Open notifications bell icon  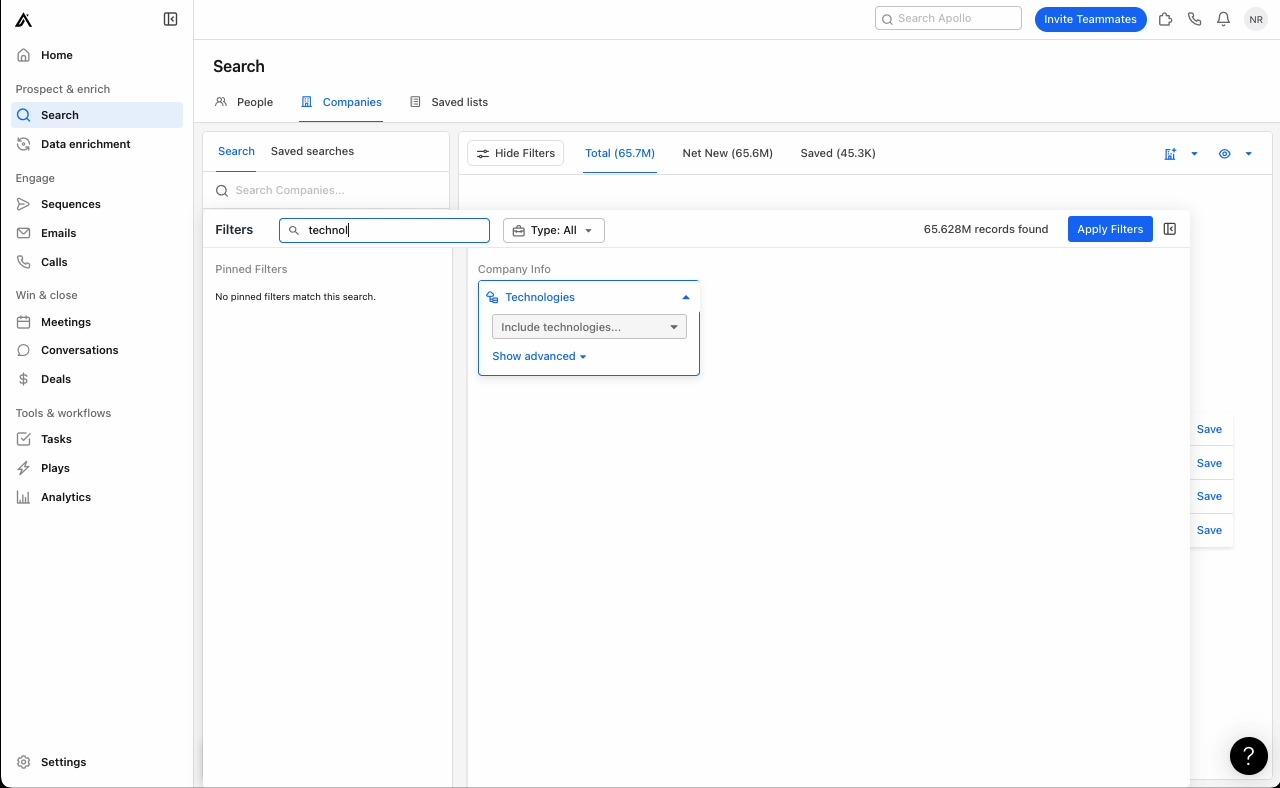point(1223,19)
